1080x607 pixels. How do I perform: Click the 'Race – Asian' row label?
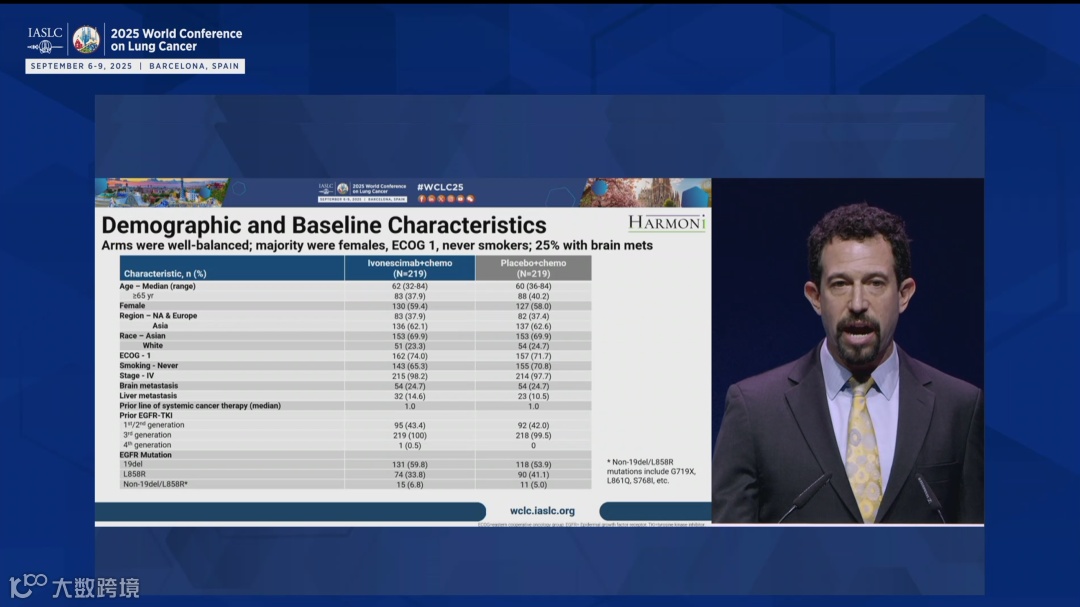tap(143, 336)
